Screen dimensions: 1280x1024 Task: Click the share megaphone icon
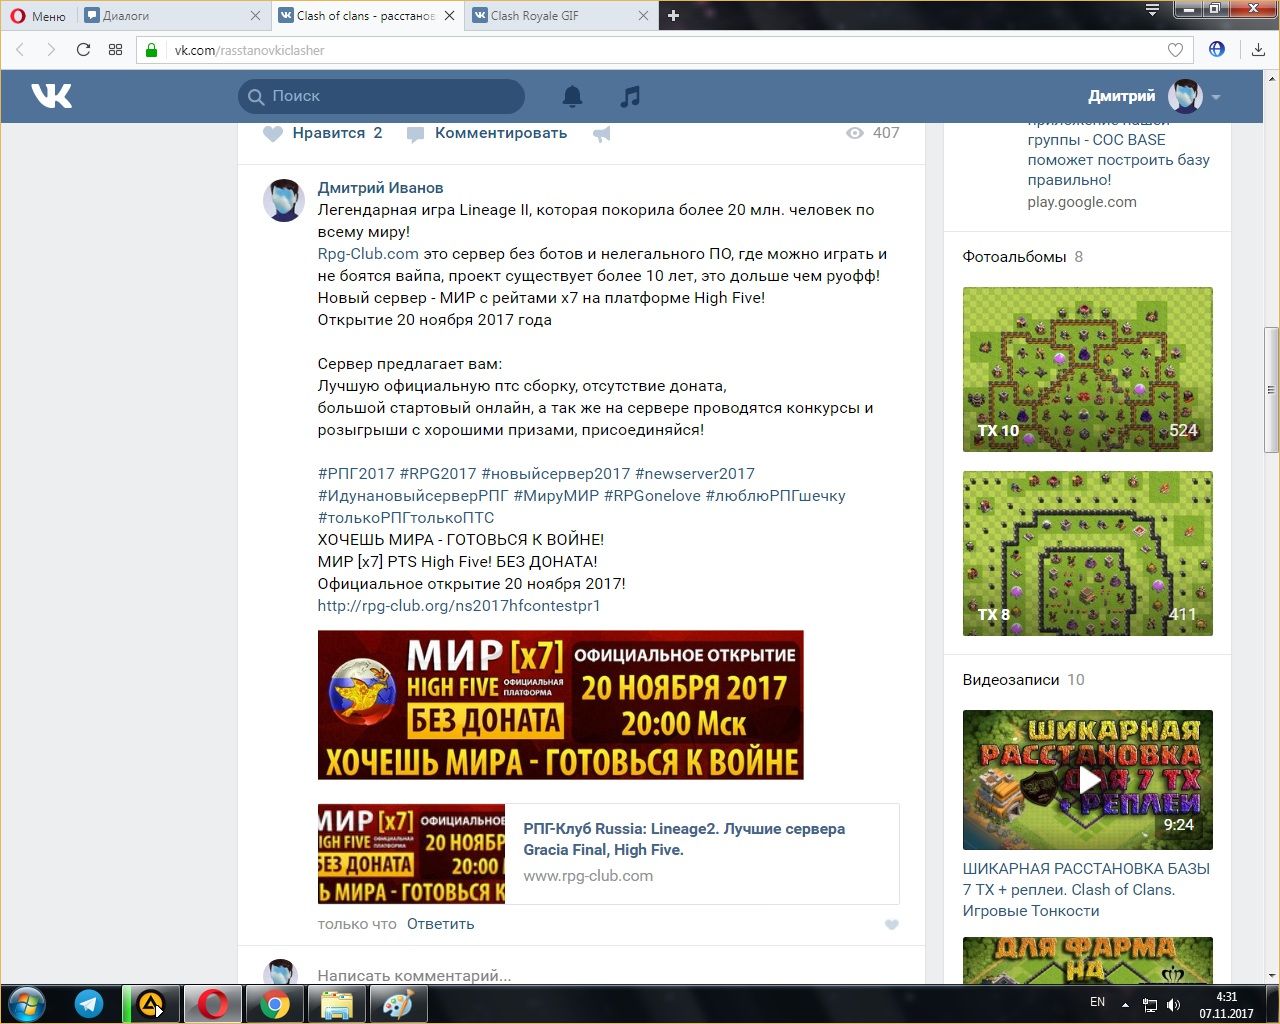[602, 133]
